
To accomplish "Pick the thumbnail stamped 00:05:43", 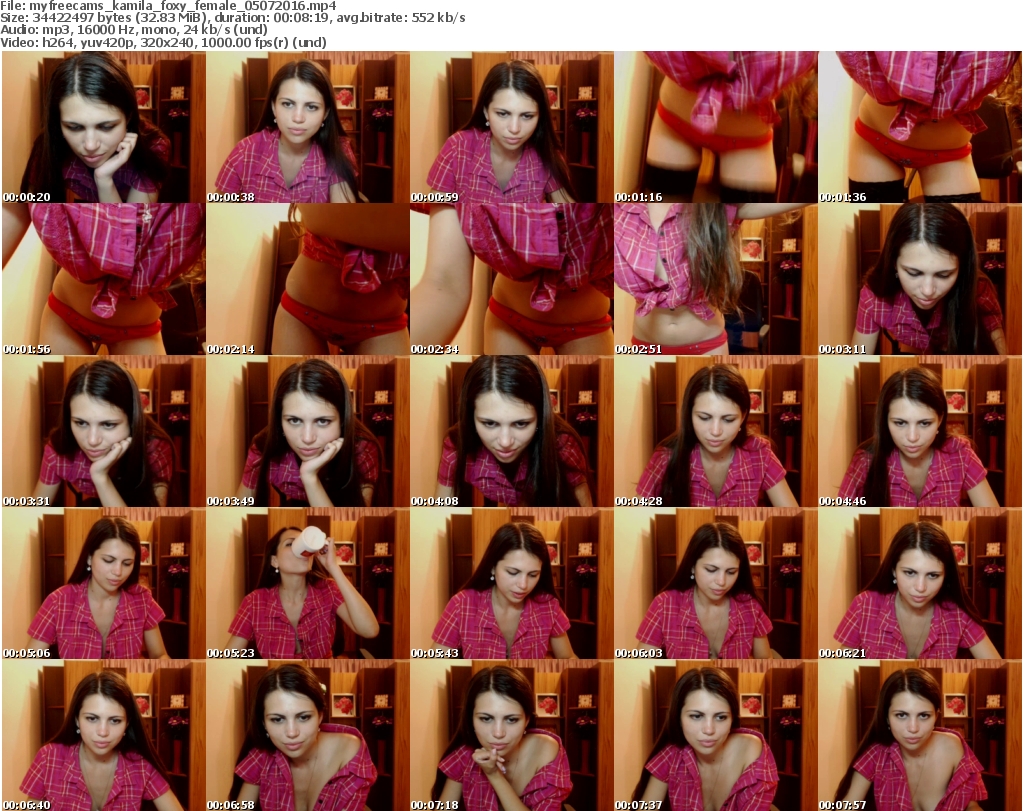I will tap(512, 584).
